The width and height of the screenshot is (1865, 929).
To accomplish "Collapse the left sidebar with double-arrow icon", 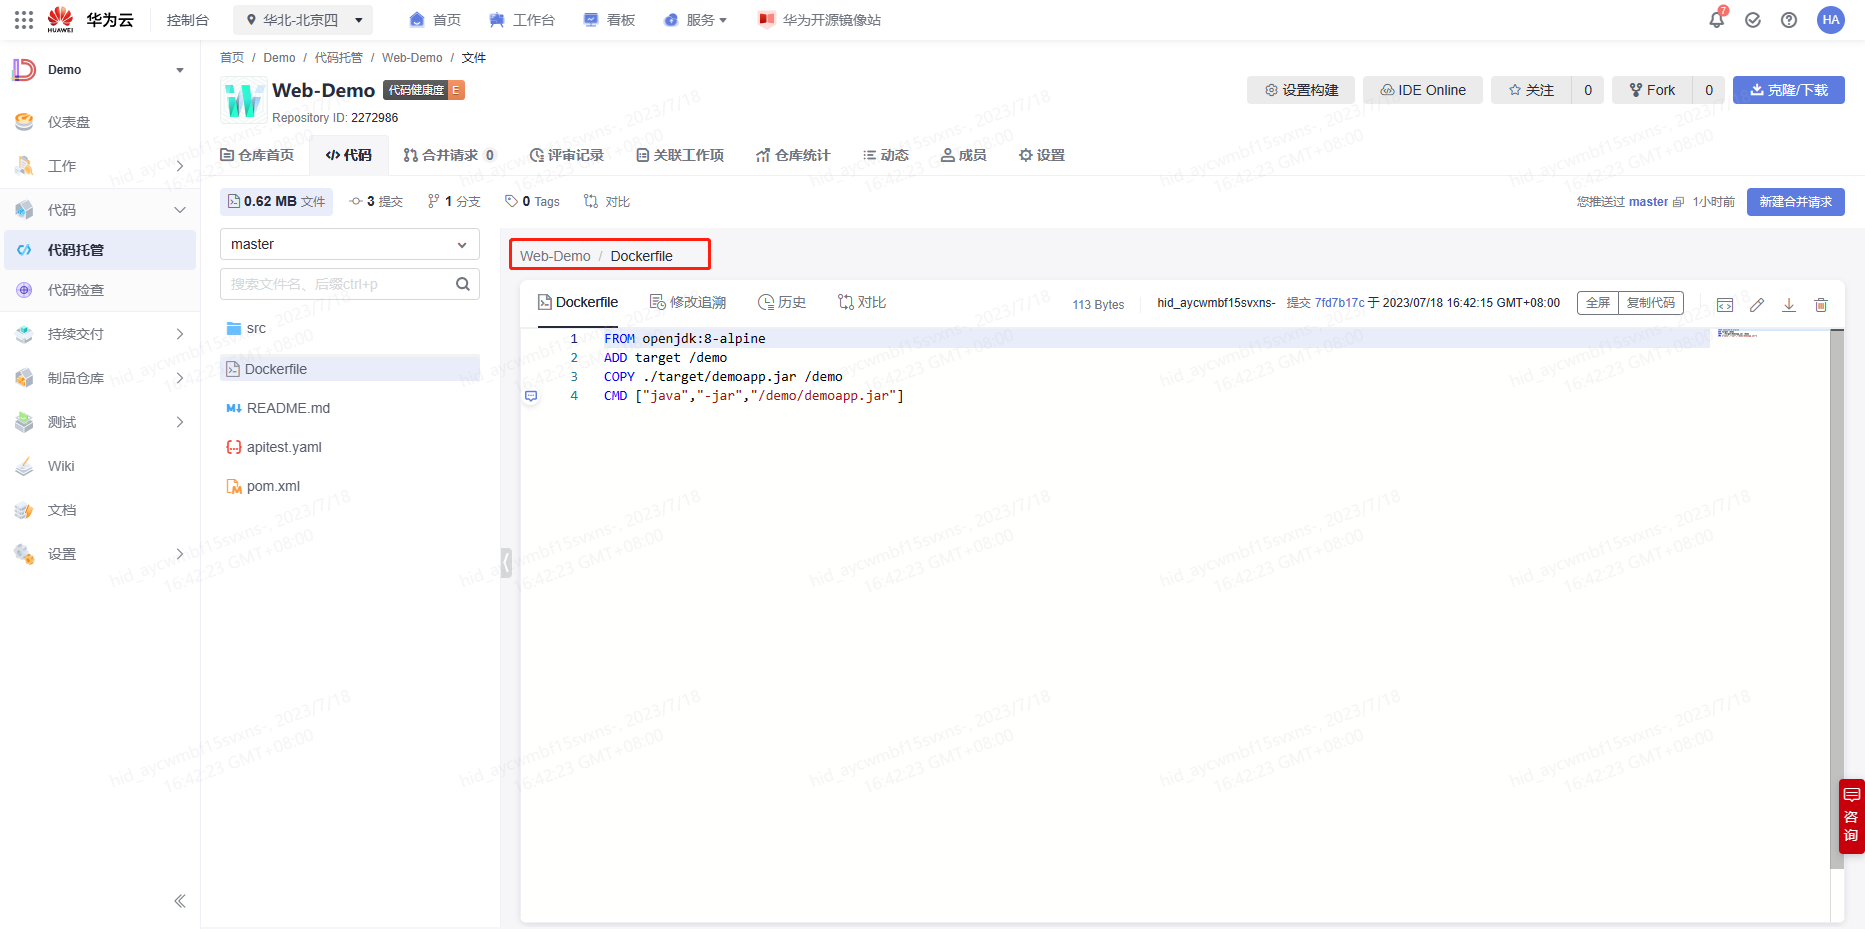I will pos(180,901).
